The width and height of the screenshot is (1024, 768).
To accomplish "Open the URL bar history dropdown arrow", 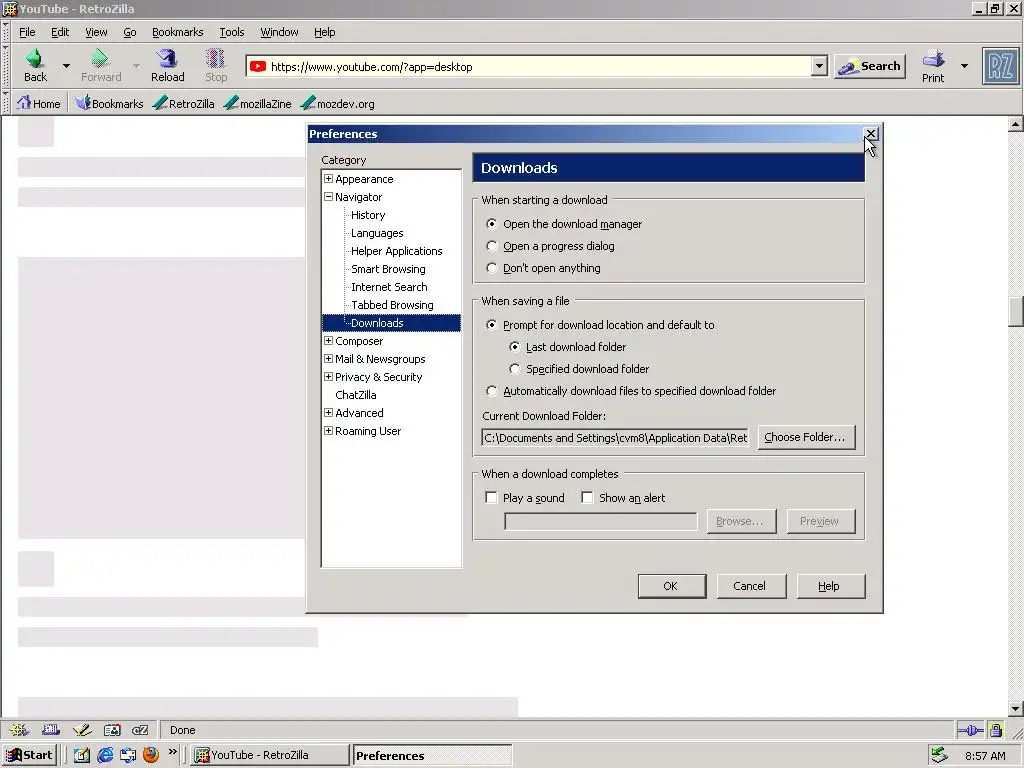I will point(820,66).
